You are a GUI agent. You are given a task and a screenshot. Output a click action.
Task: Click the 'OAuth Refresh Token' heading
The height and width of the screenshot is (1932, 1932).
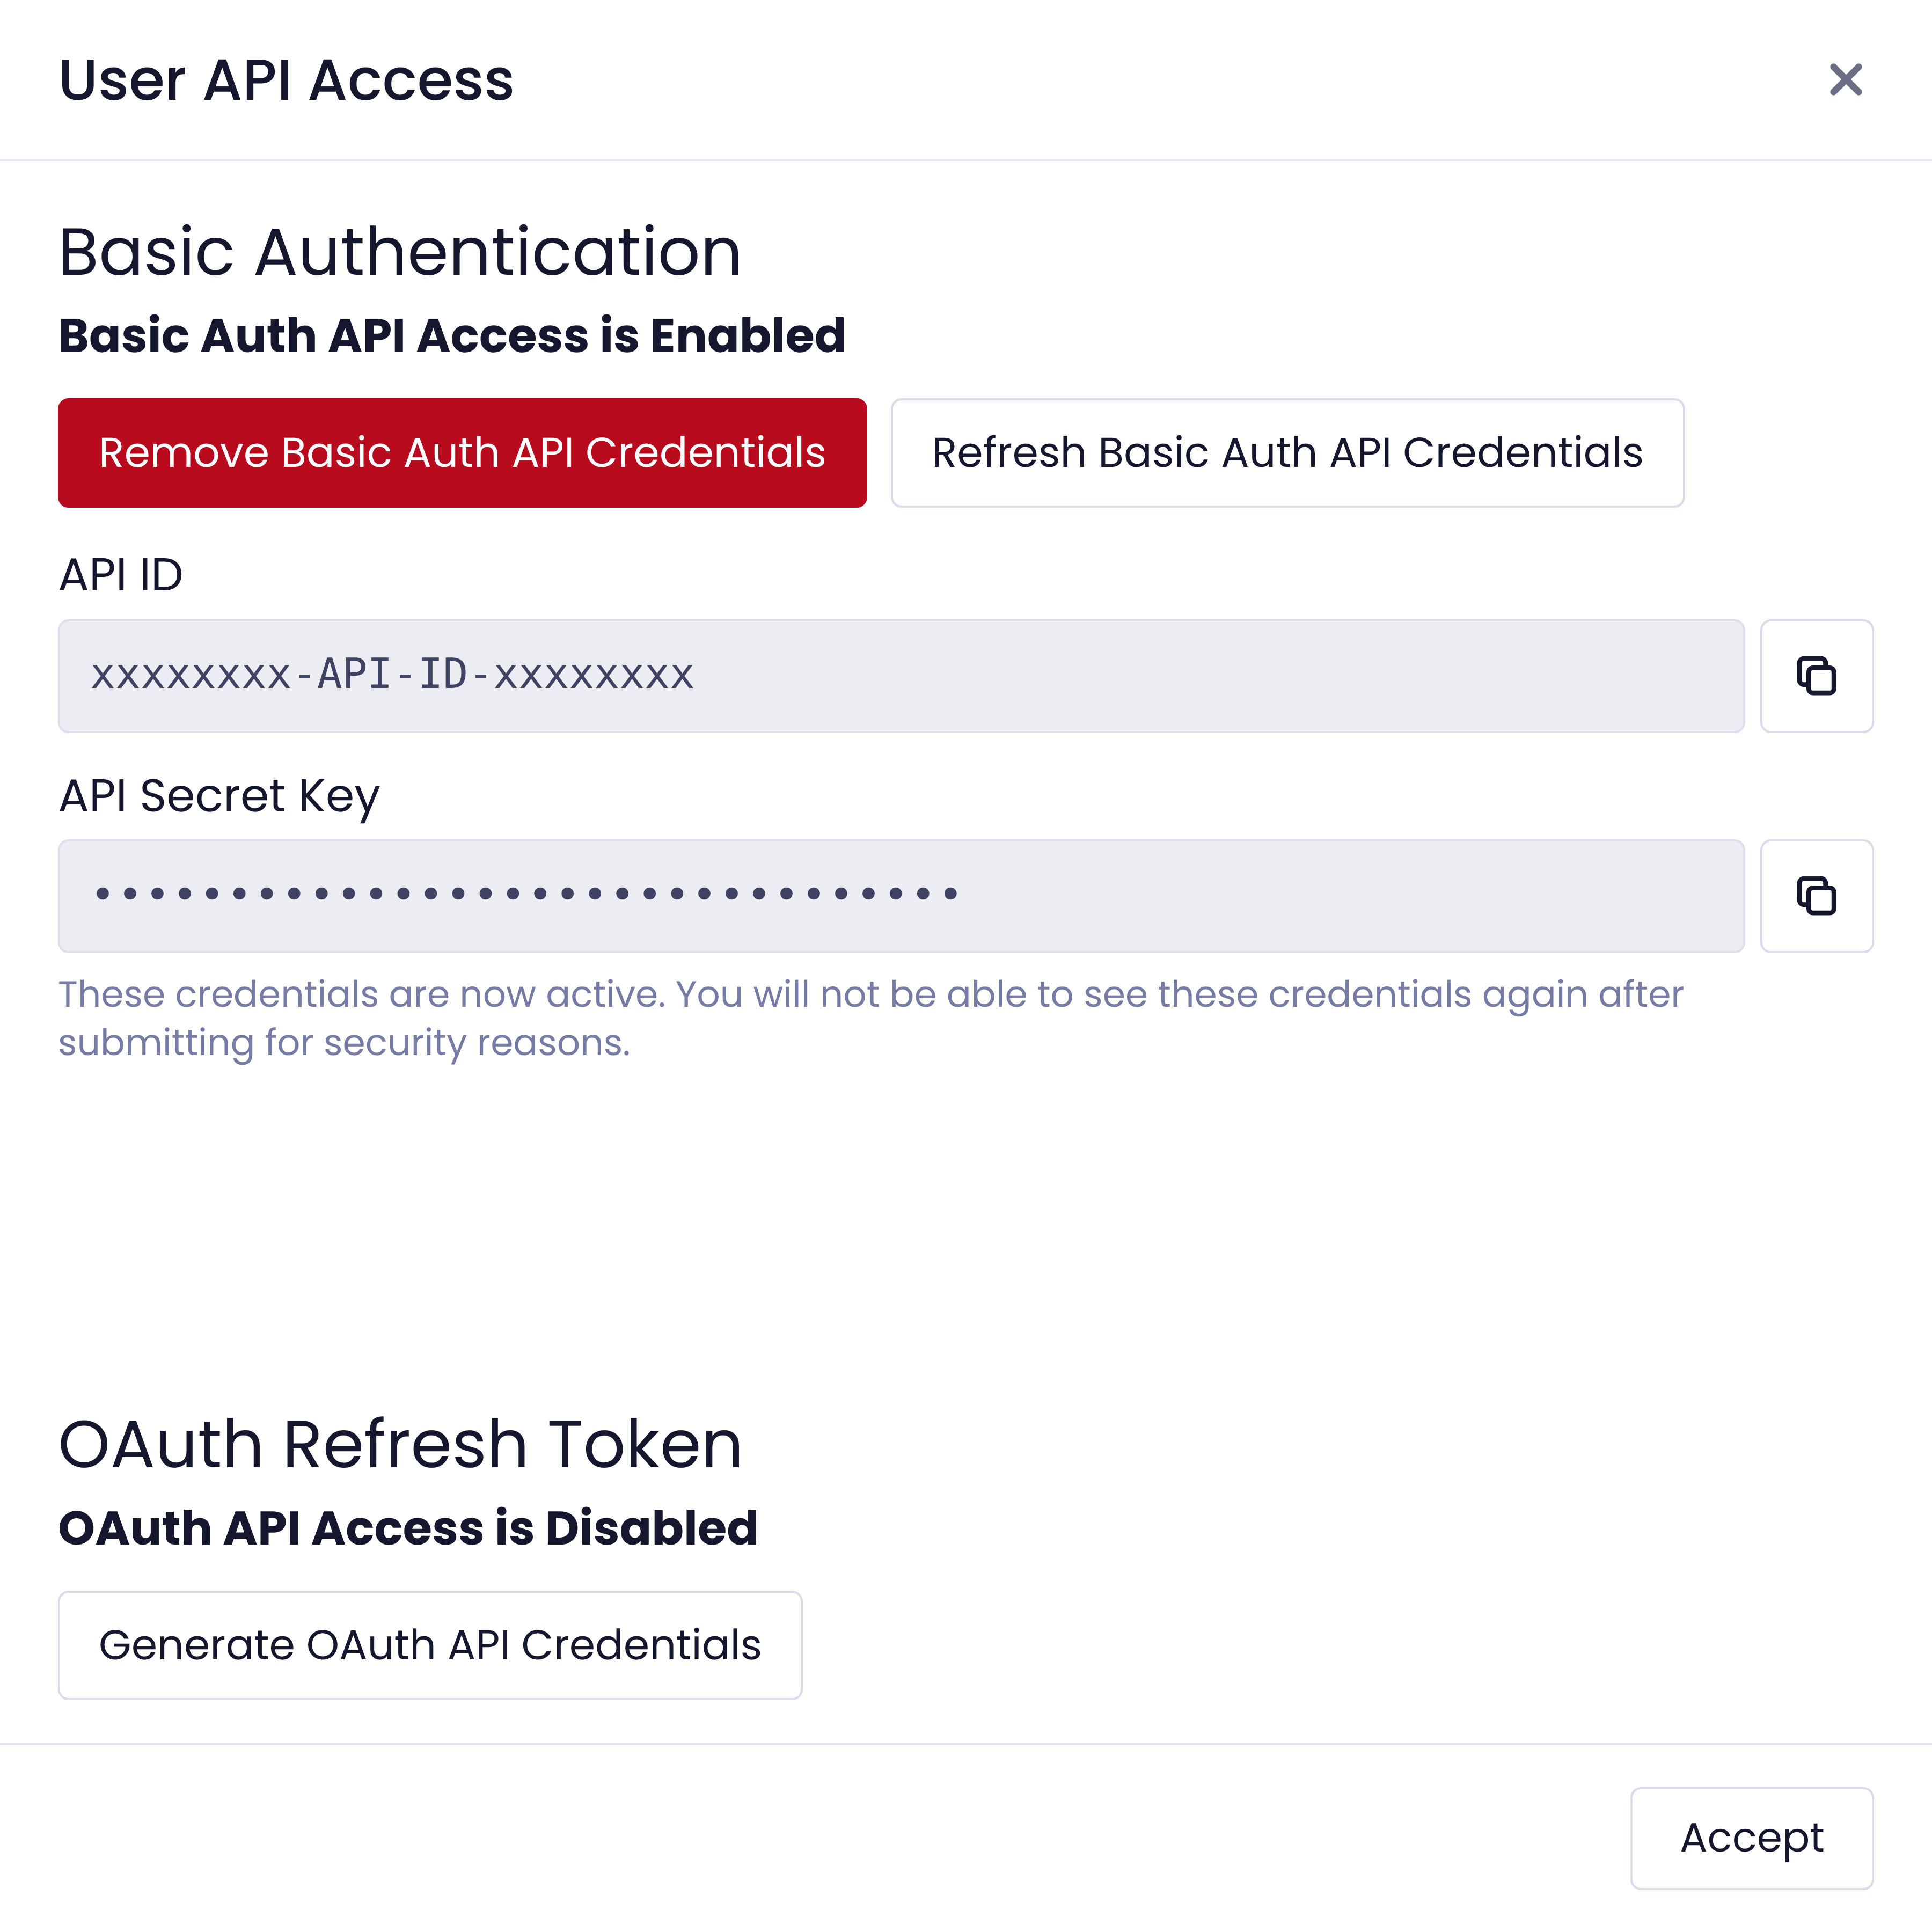pos(400,1444)
